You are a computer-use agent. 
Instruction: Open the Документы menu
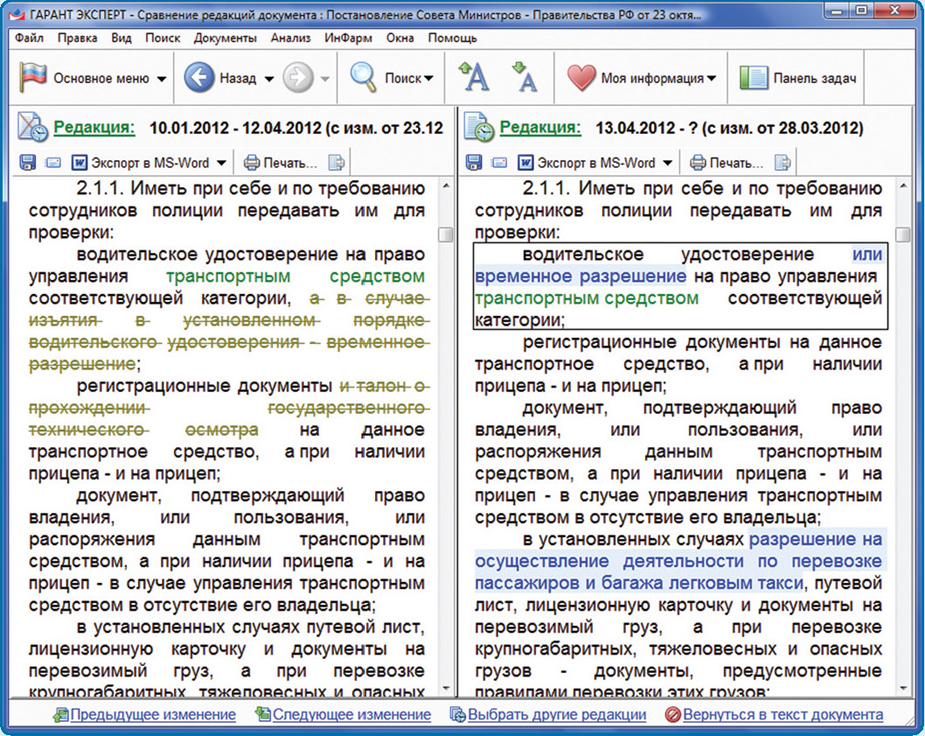[225, 38]
